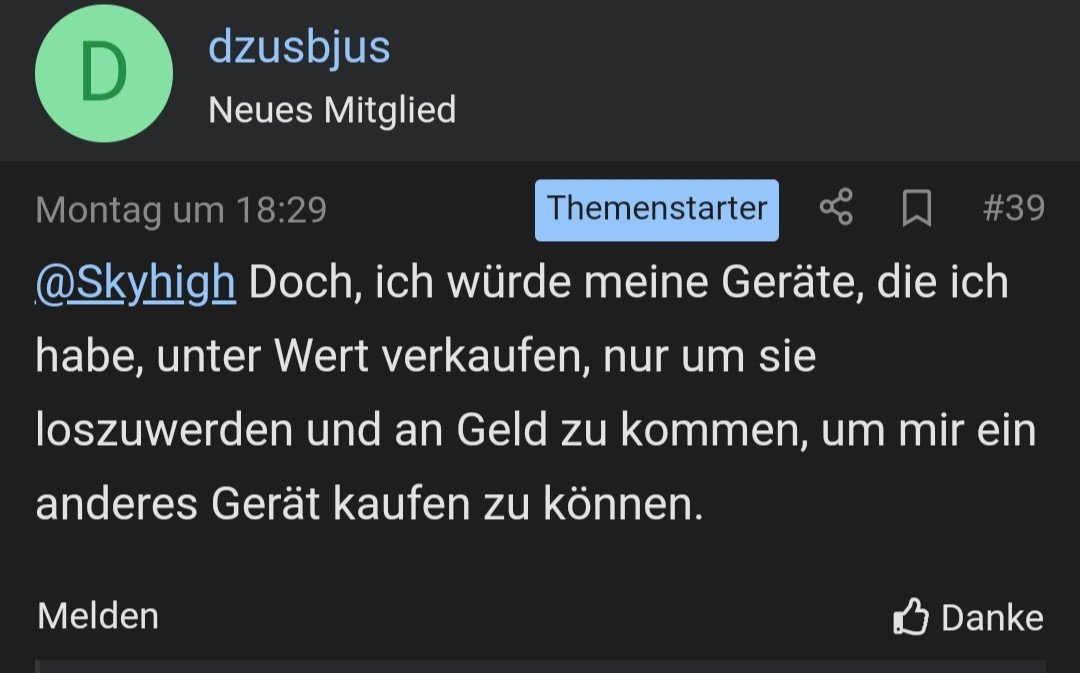This screenshot has width=1080, height=673.
Task: Open the dzusbjus username profile link
Action: coord(299,47)
